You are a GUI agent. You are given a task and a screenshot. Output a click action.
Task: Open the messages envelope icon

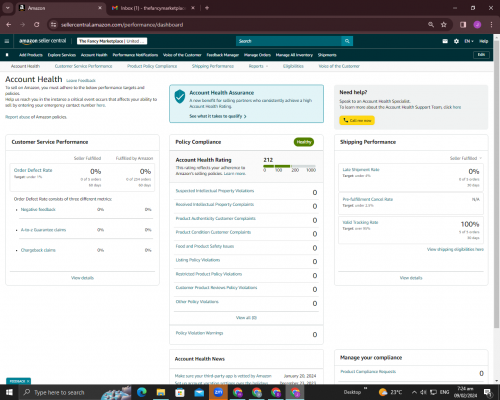[x=445, y=41]
